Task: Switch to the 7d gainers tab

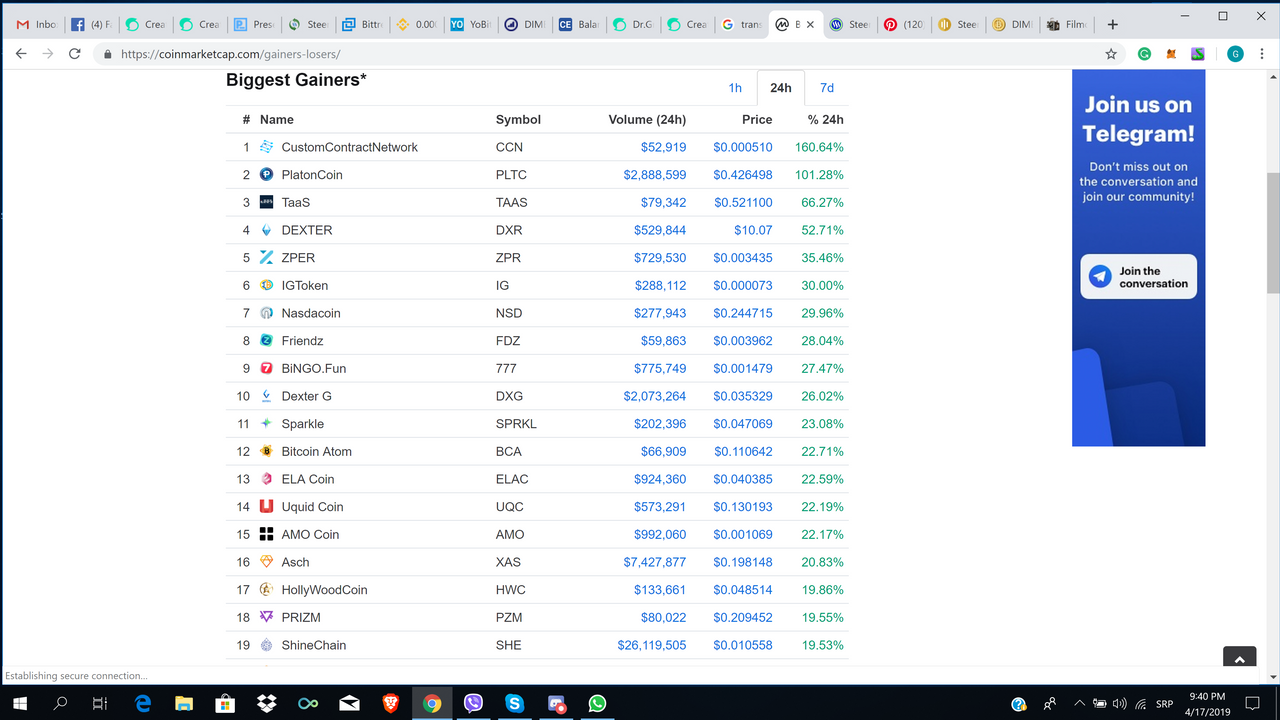Action: pyautogui.click(x=827, y=88)
